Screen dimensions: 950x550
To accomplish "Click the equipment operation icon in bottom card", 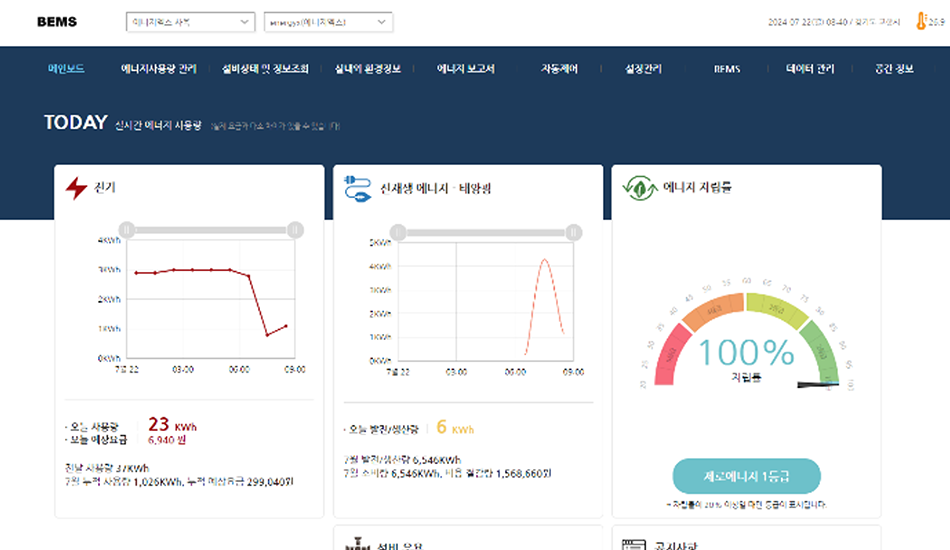I will pyautogui.click(x=357, y=545).
